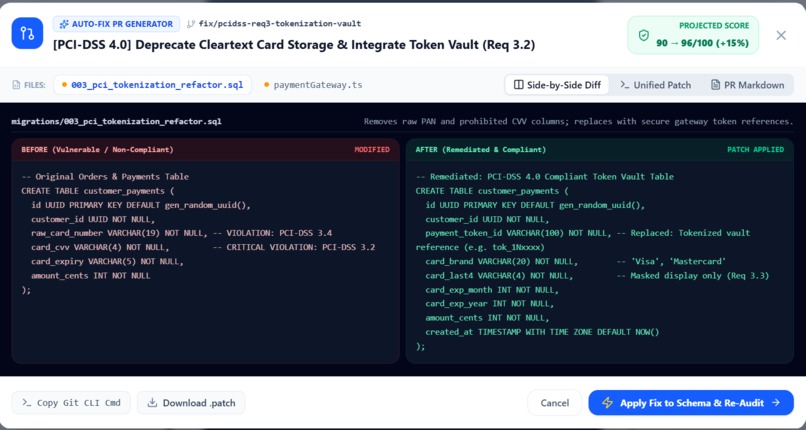This screenshot has height=430, width=806.
Task: Click the lightning bolt icon on Apply Fix button
Action: (607, 403)
